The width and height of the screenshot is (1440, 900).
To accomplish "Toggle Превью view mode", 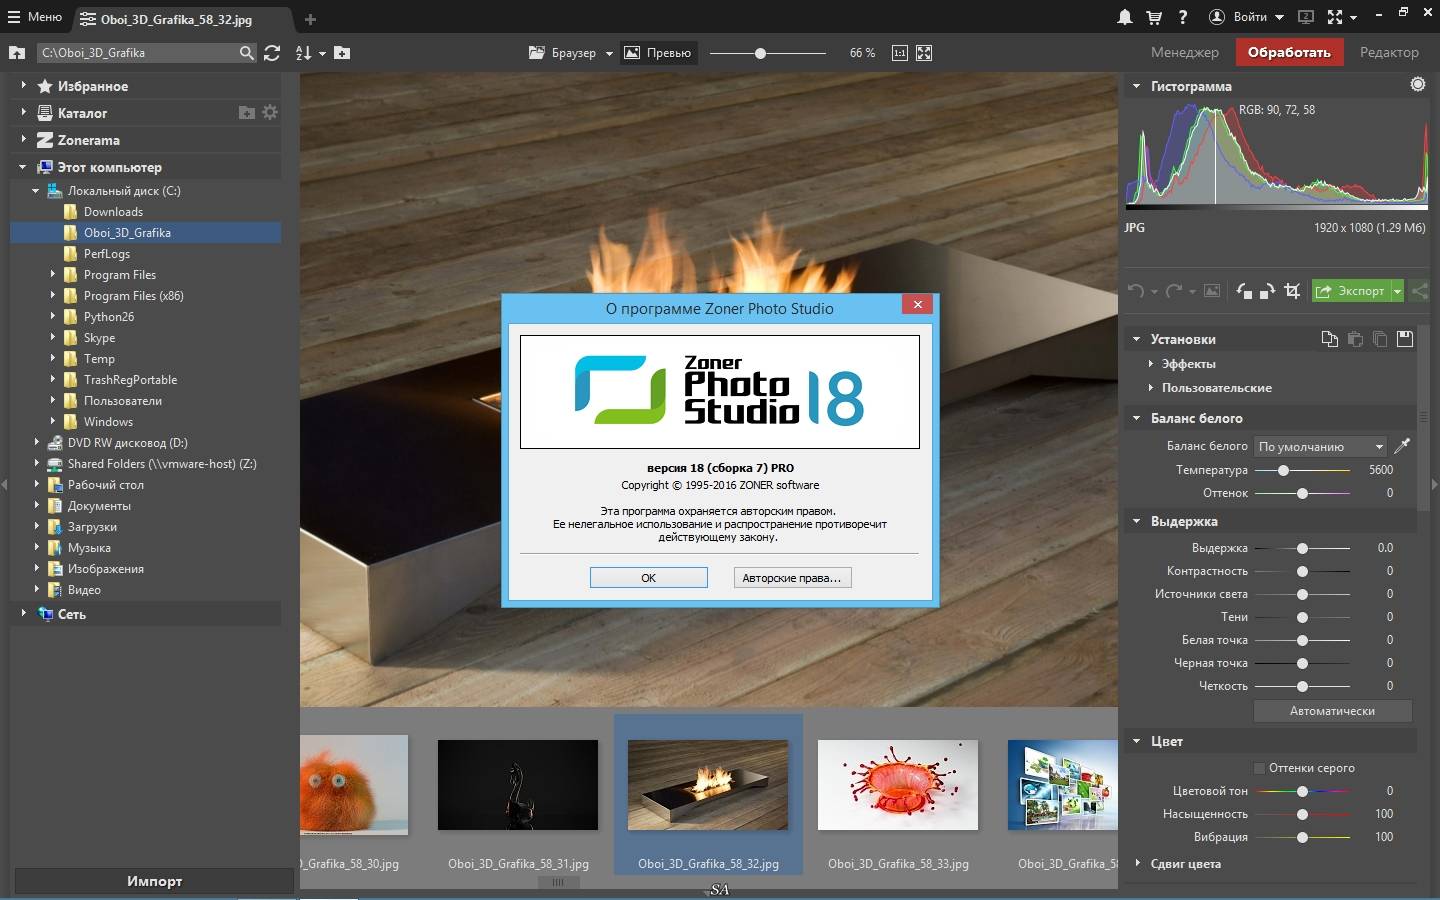I will point(658,53).
